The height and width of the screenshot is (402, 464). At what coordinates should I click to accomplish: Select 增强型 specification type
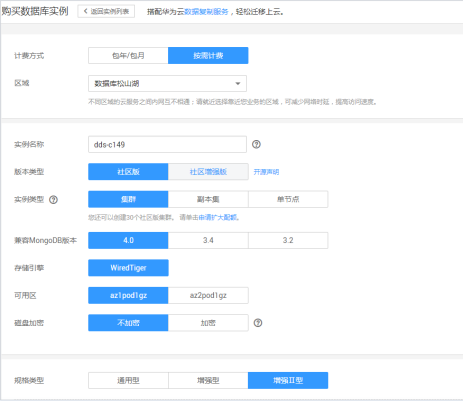[208, 380]
